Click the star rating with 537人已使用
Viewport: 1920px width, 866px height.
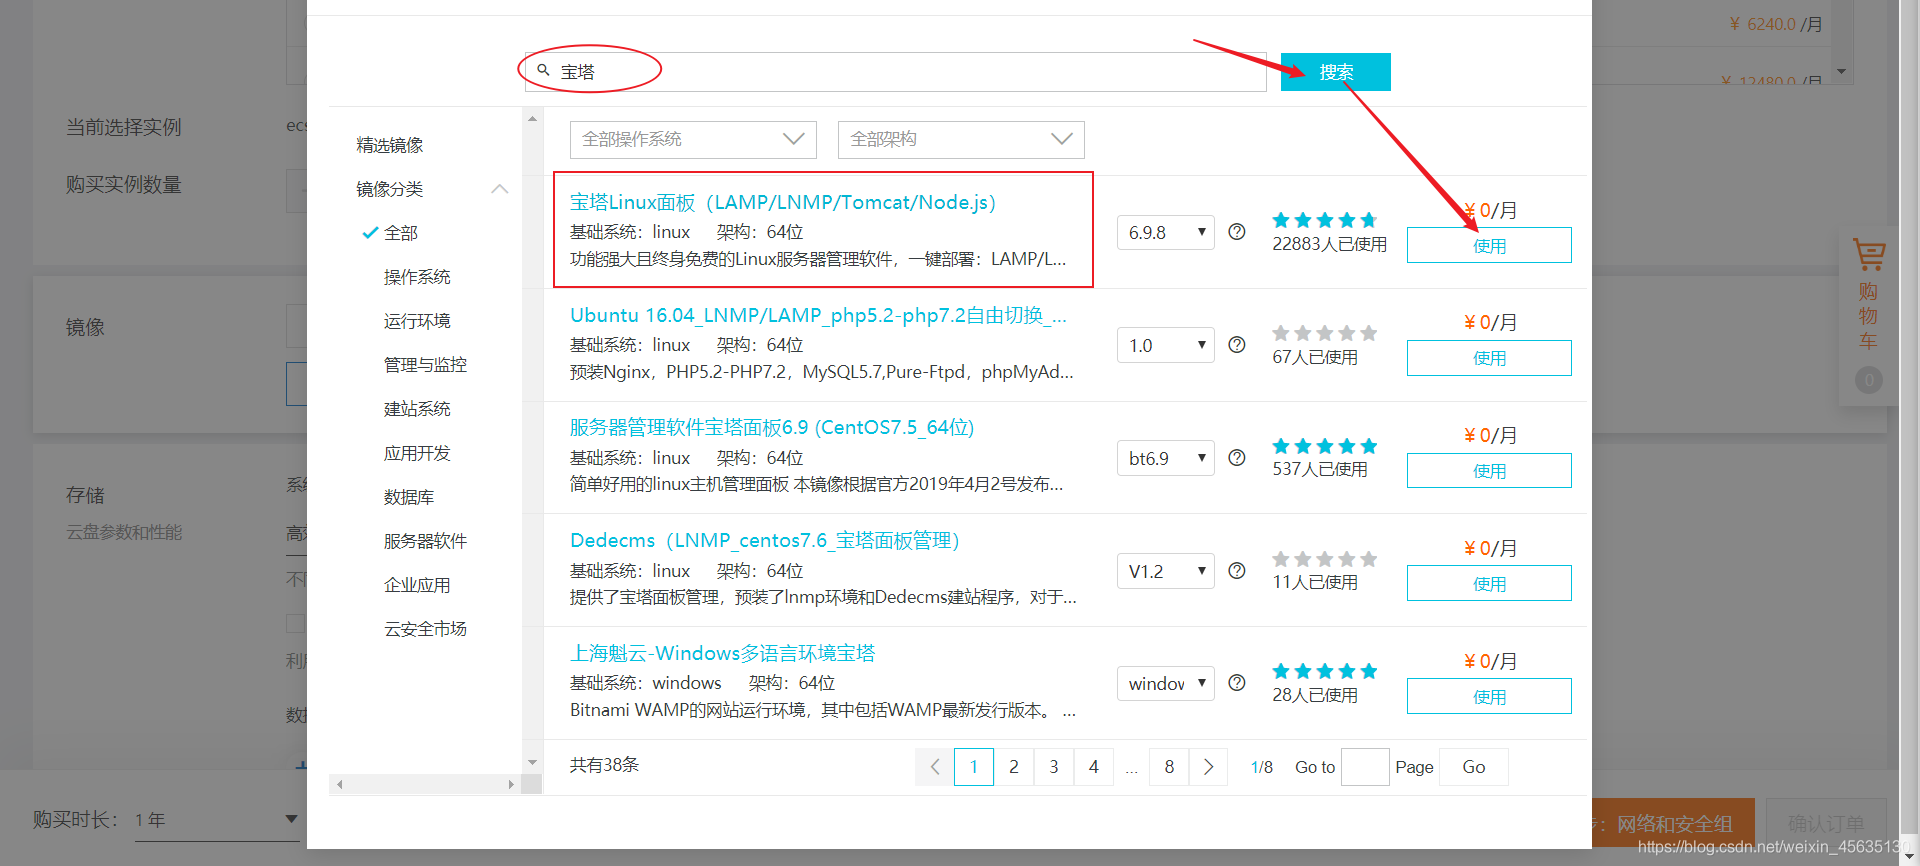tap(1324, 446)
